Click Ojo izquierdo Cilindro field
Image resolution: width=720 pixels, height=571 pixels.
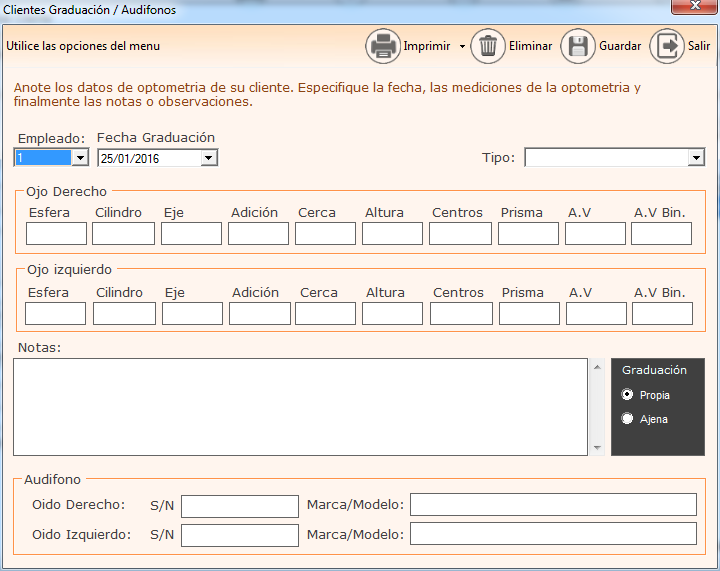(124, 313)
